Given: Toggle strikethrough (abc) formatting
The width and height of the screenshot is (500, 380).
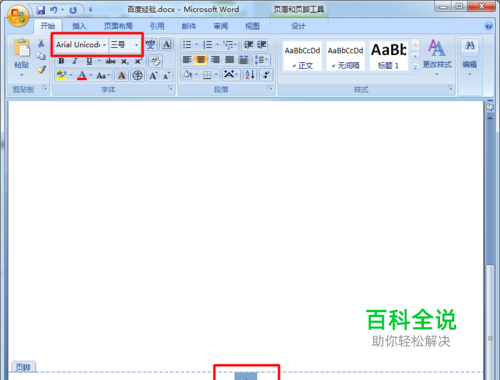Looking at the screenshot, I should tap(111, 61).
